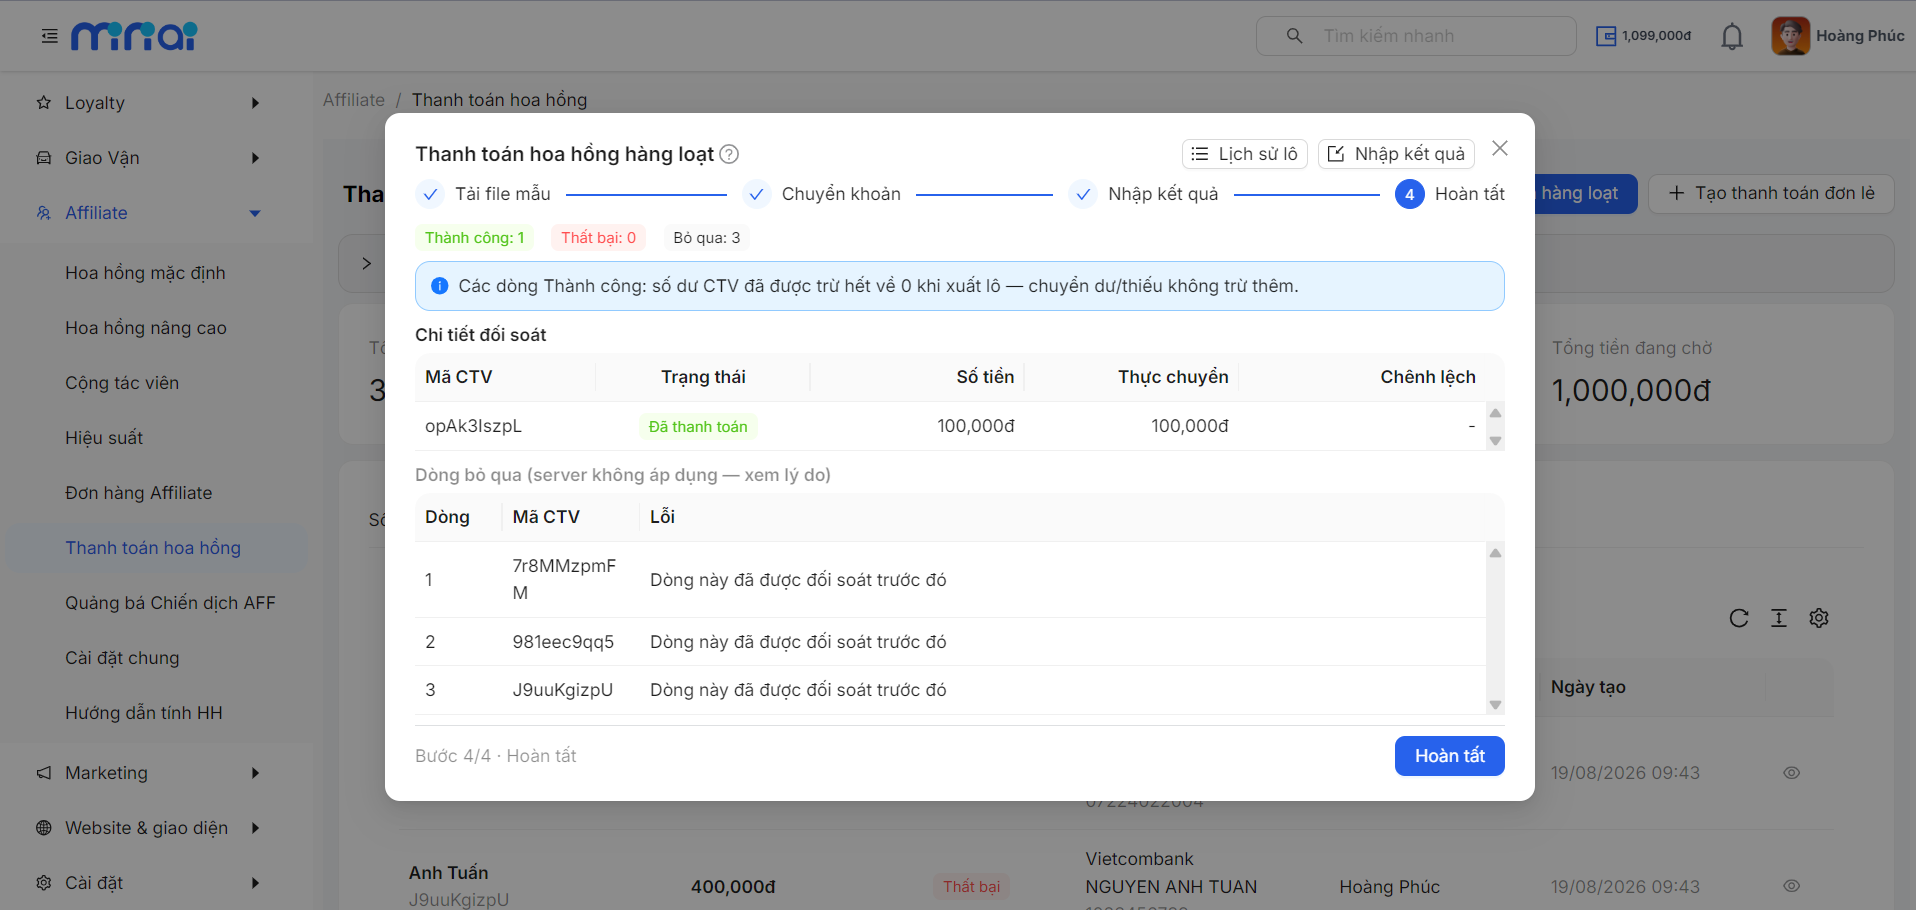1916x910 pixels.
Task: View payment dated 19/08/2026 09:43 eye icon first row
Action: point(1792,773)
